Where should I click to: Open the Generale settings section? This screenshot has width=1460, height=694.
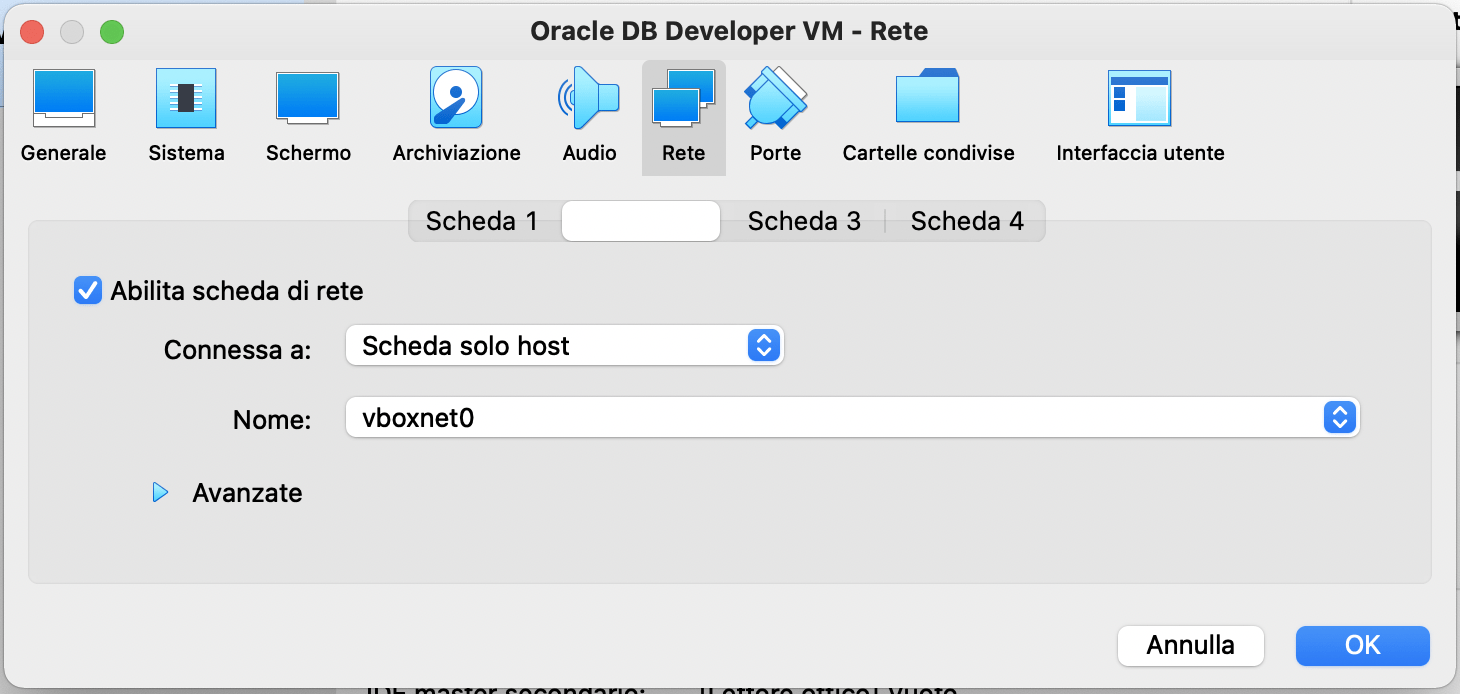pos(63,117)
